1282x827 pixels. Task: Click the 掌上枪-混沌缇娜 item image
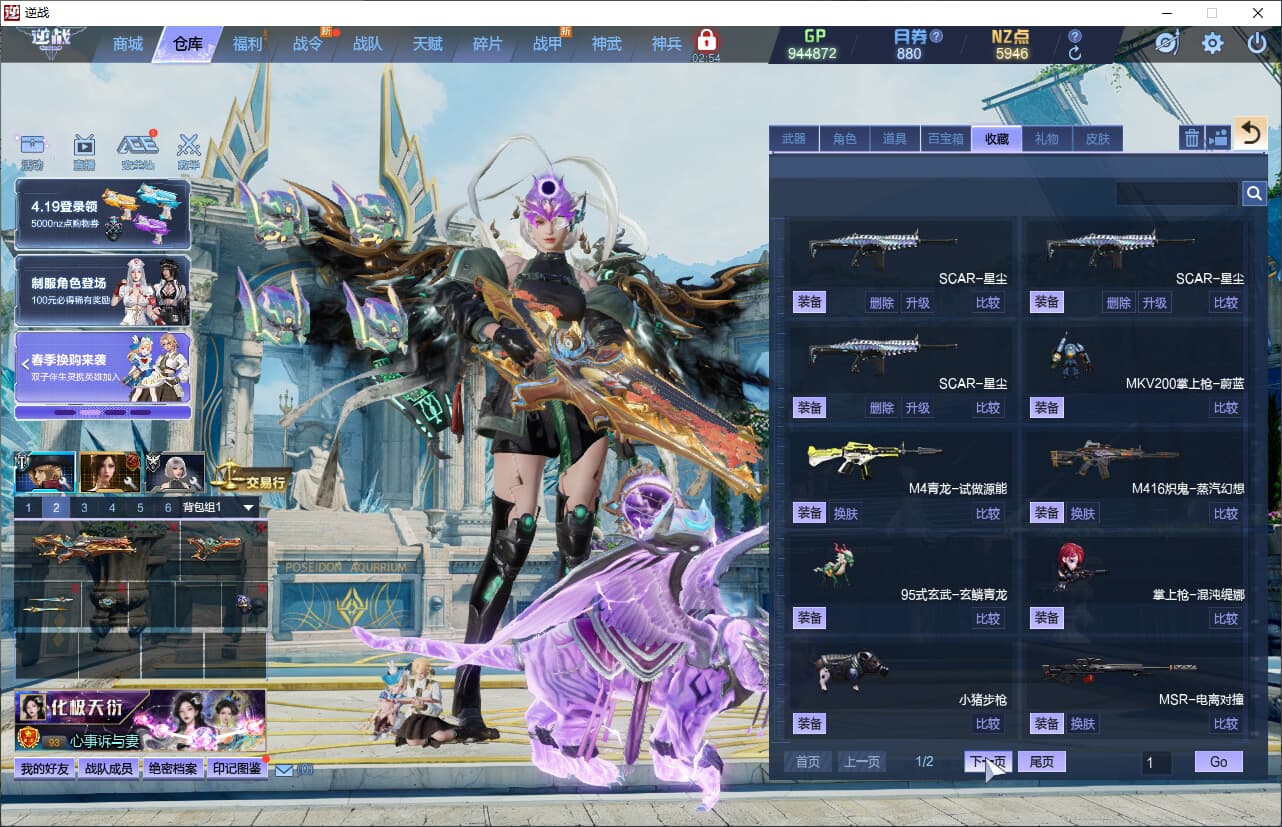coord(1080,565)
